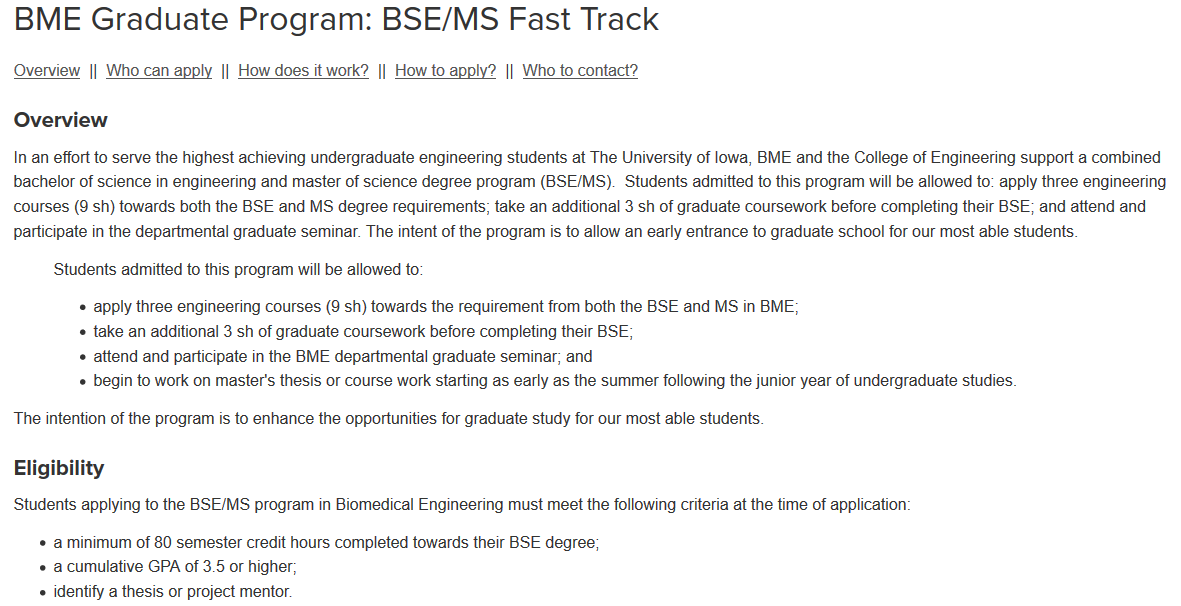
Task: Click the indented 'Students admitted to this program' line
Action: pyautogui.click(x=238, y=270)
